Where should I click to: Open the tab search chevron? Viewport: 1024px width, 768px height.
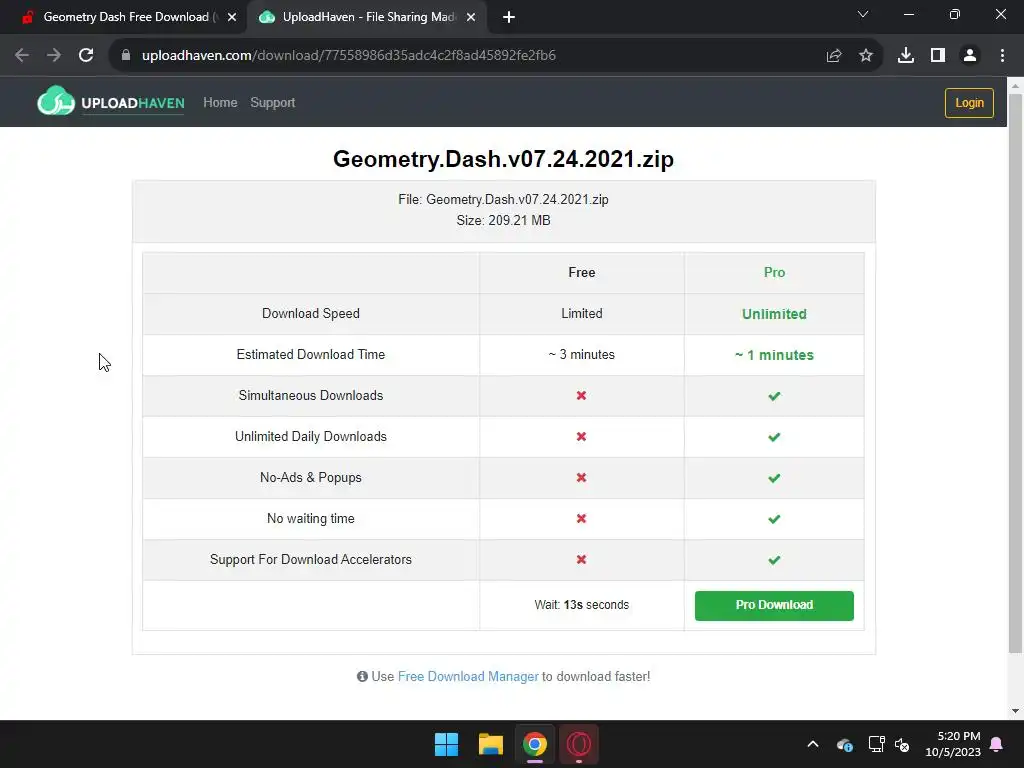point(863,14)
